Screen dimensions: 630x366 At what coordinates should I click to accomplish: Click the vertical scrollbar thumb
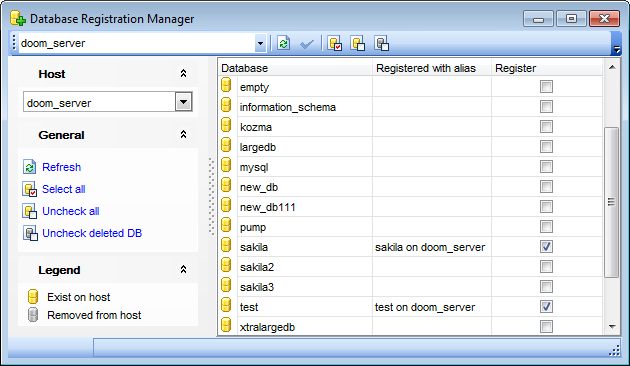612,202
